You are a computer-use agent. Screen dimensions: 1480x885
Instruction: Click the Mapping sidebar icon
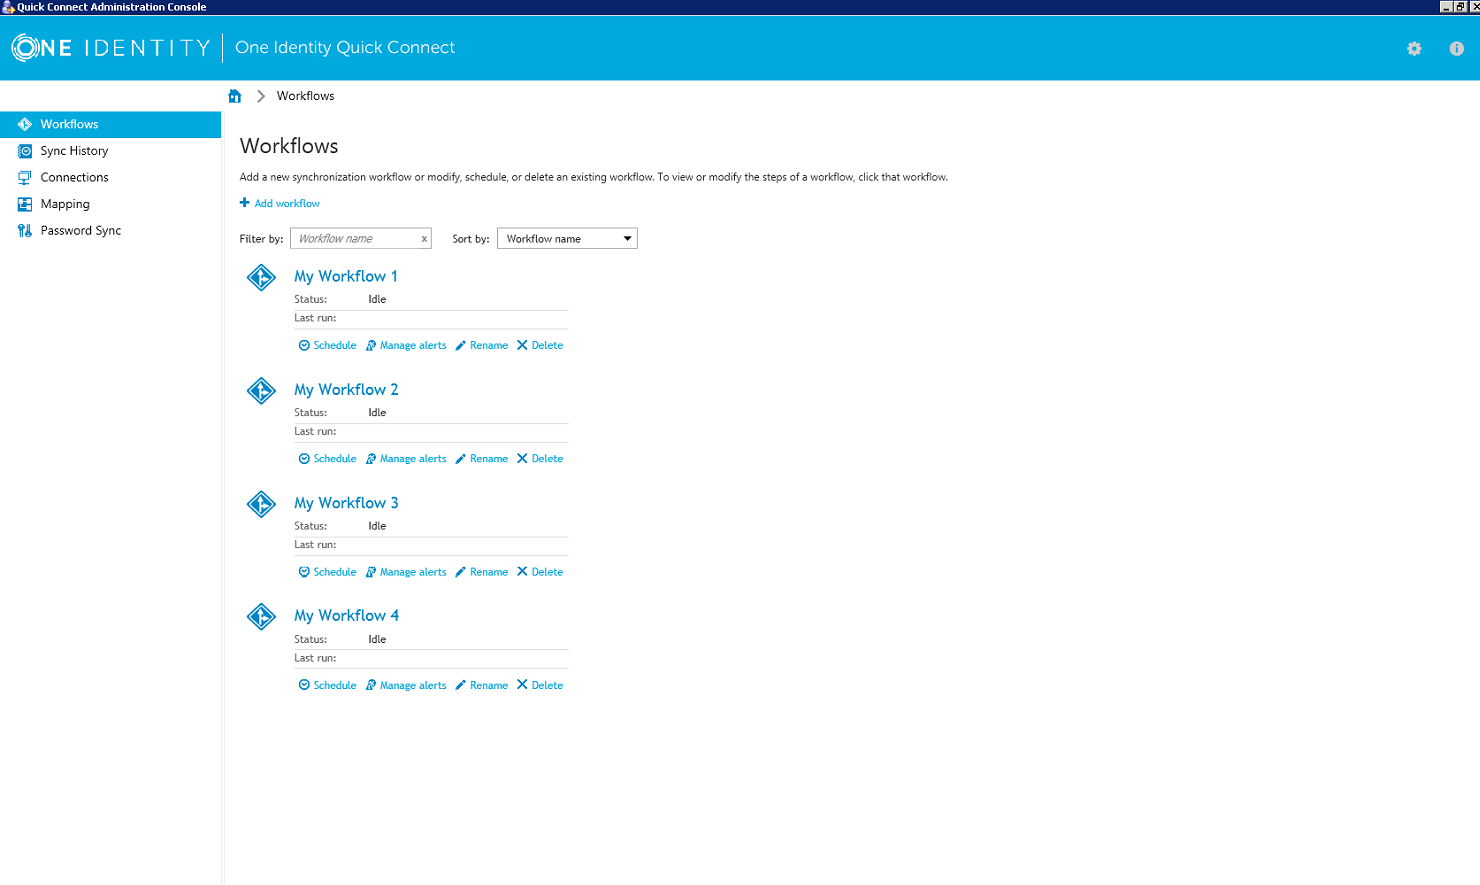[x=25, y=204]
